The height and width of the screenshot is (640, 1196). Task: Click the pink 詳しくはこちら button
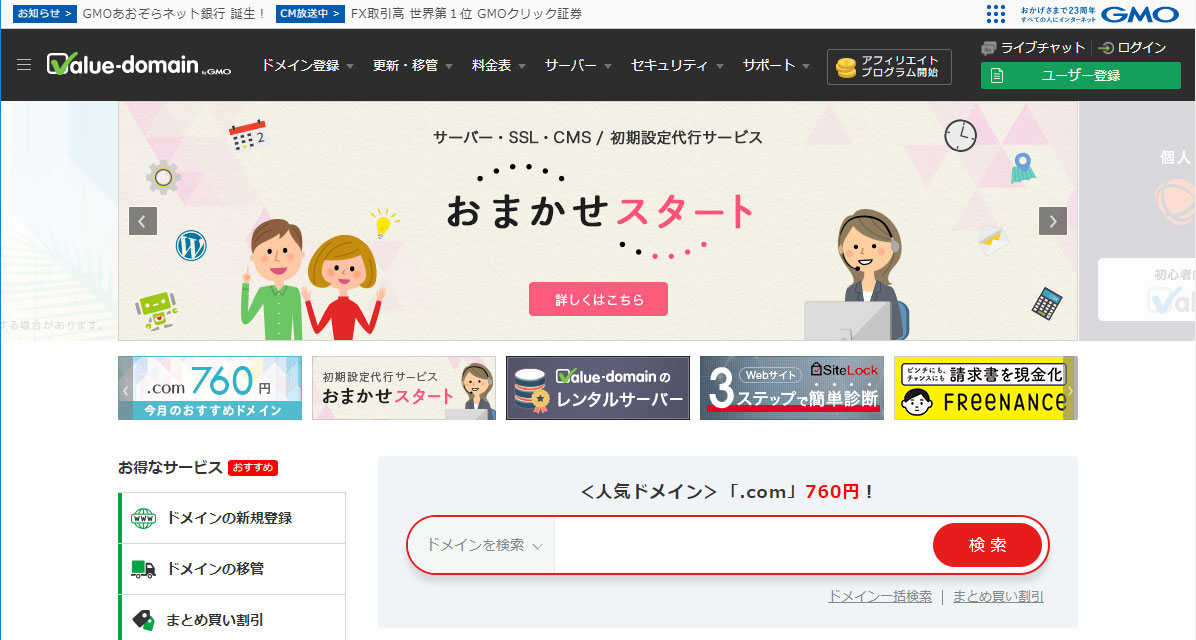[599, 299]
